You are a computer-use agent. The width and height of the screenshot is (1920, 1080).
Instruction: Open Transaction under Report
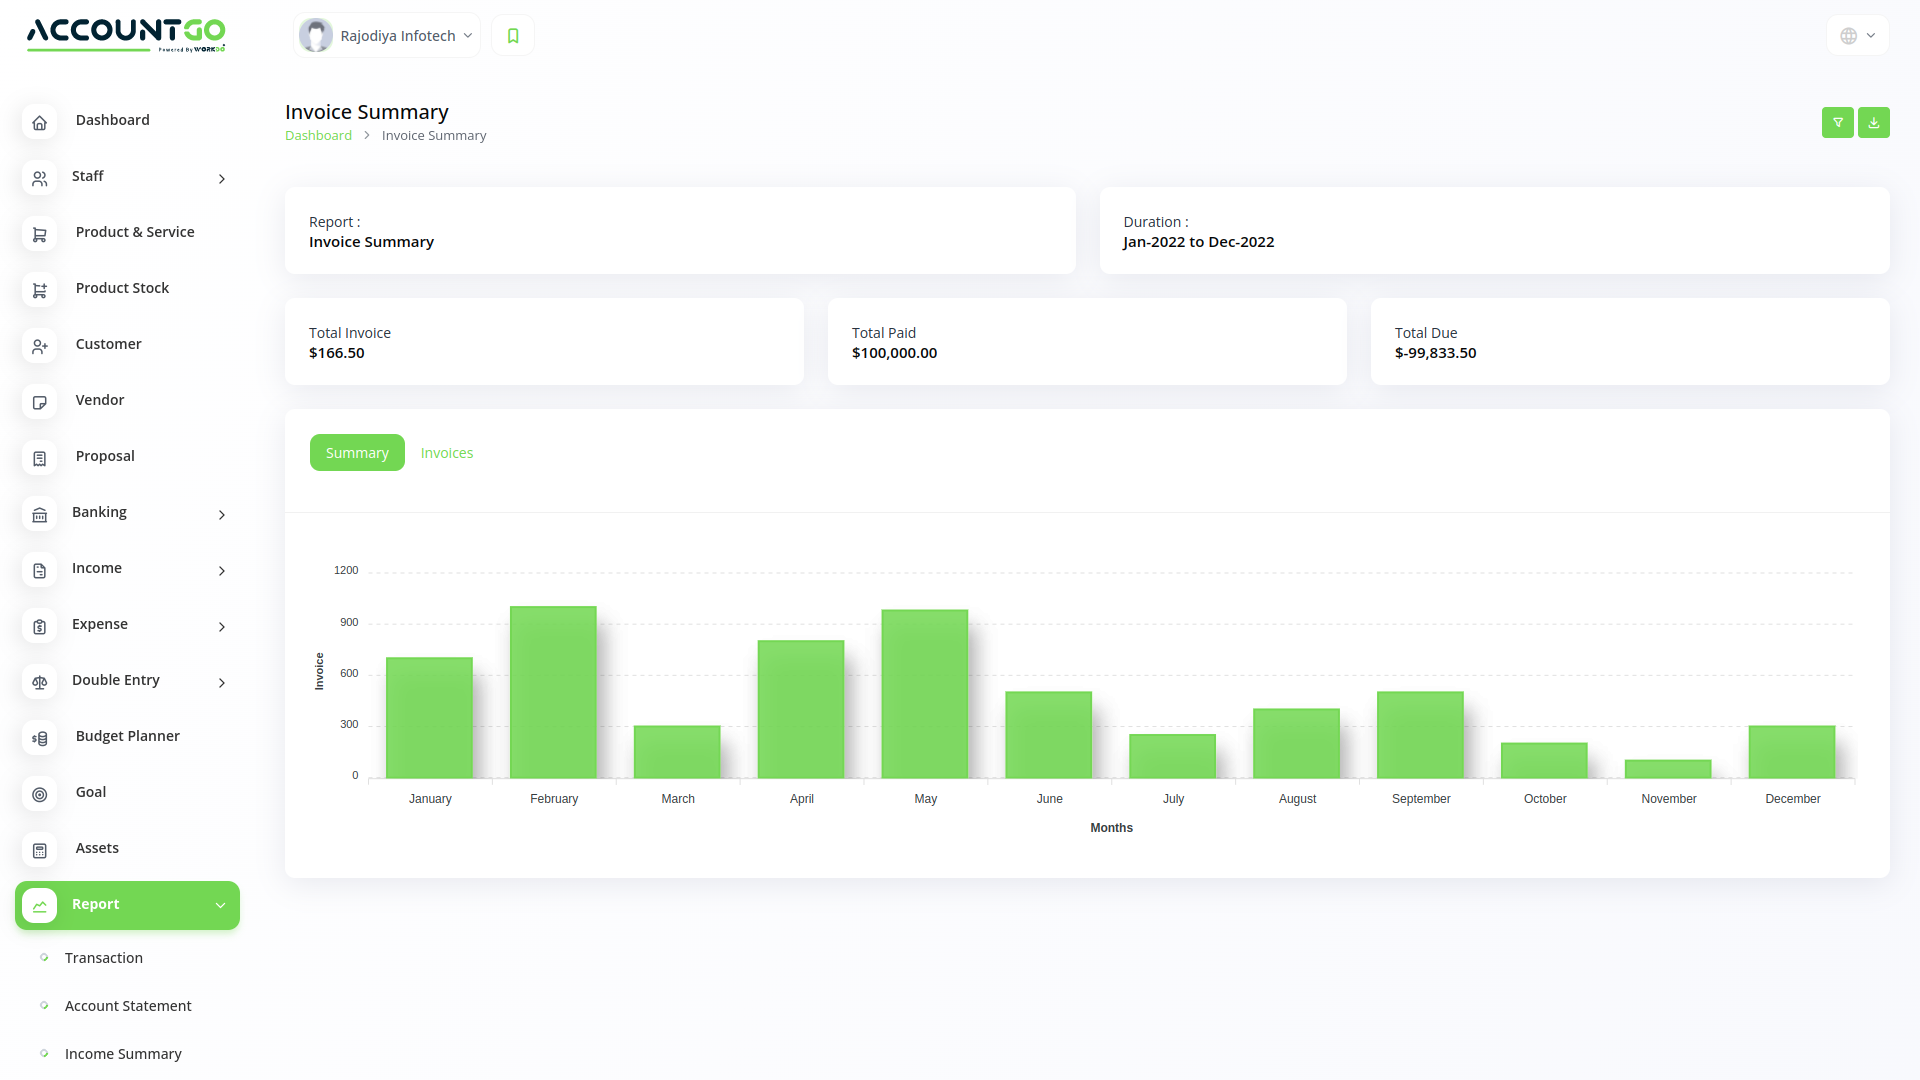[103, 957]
